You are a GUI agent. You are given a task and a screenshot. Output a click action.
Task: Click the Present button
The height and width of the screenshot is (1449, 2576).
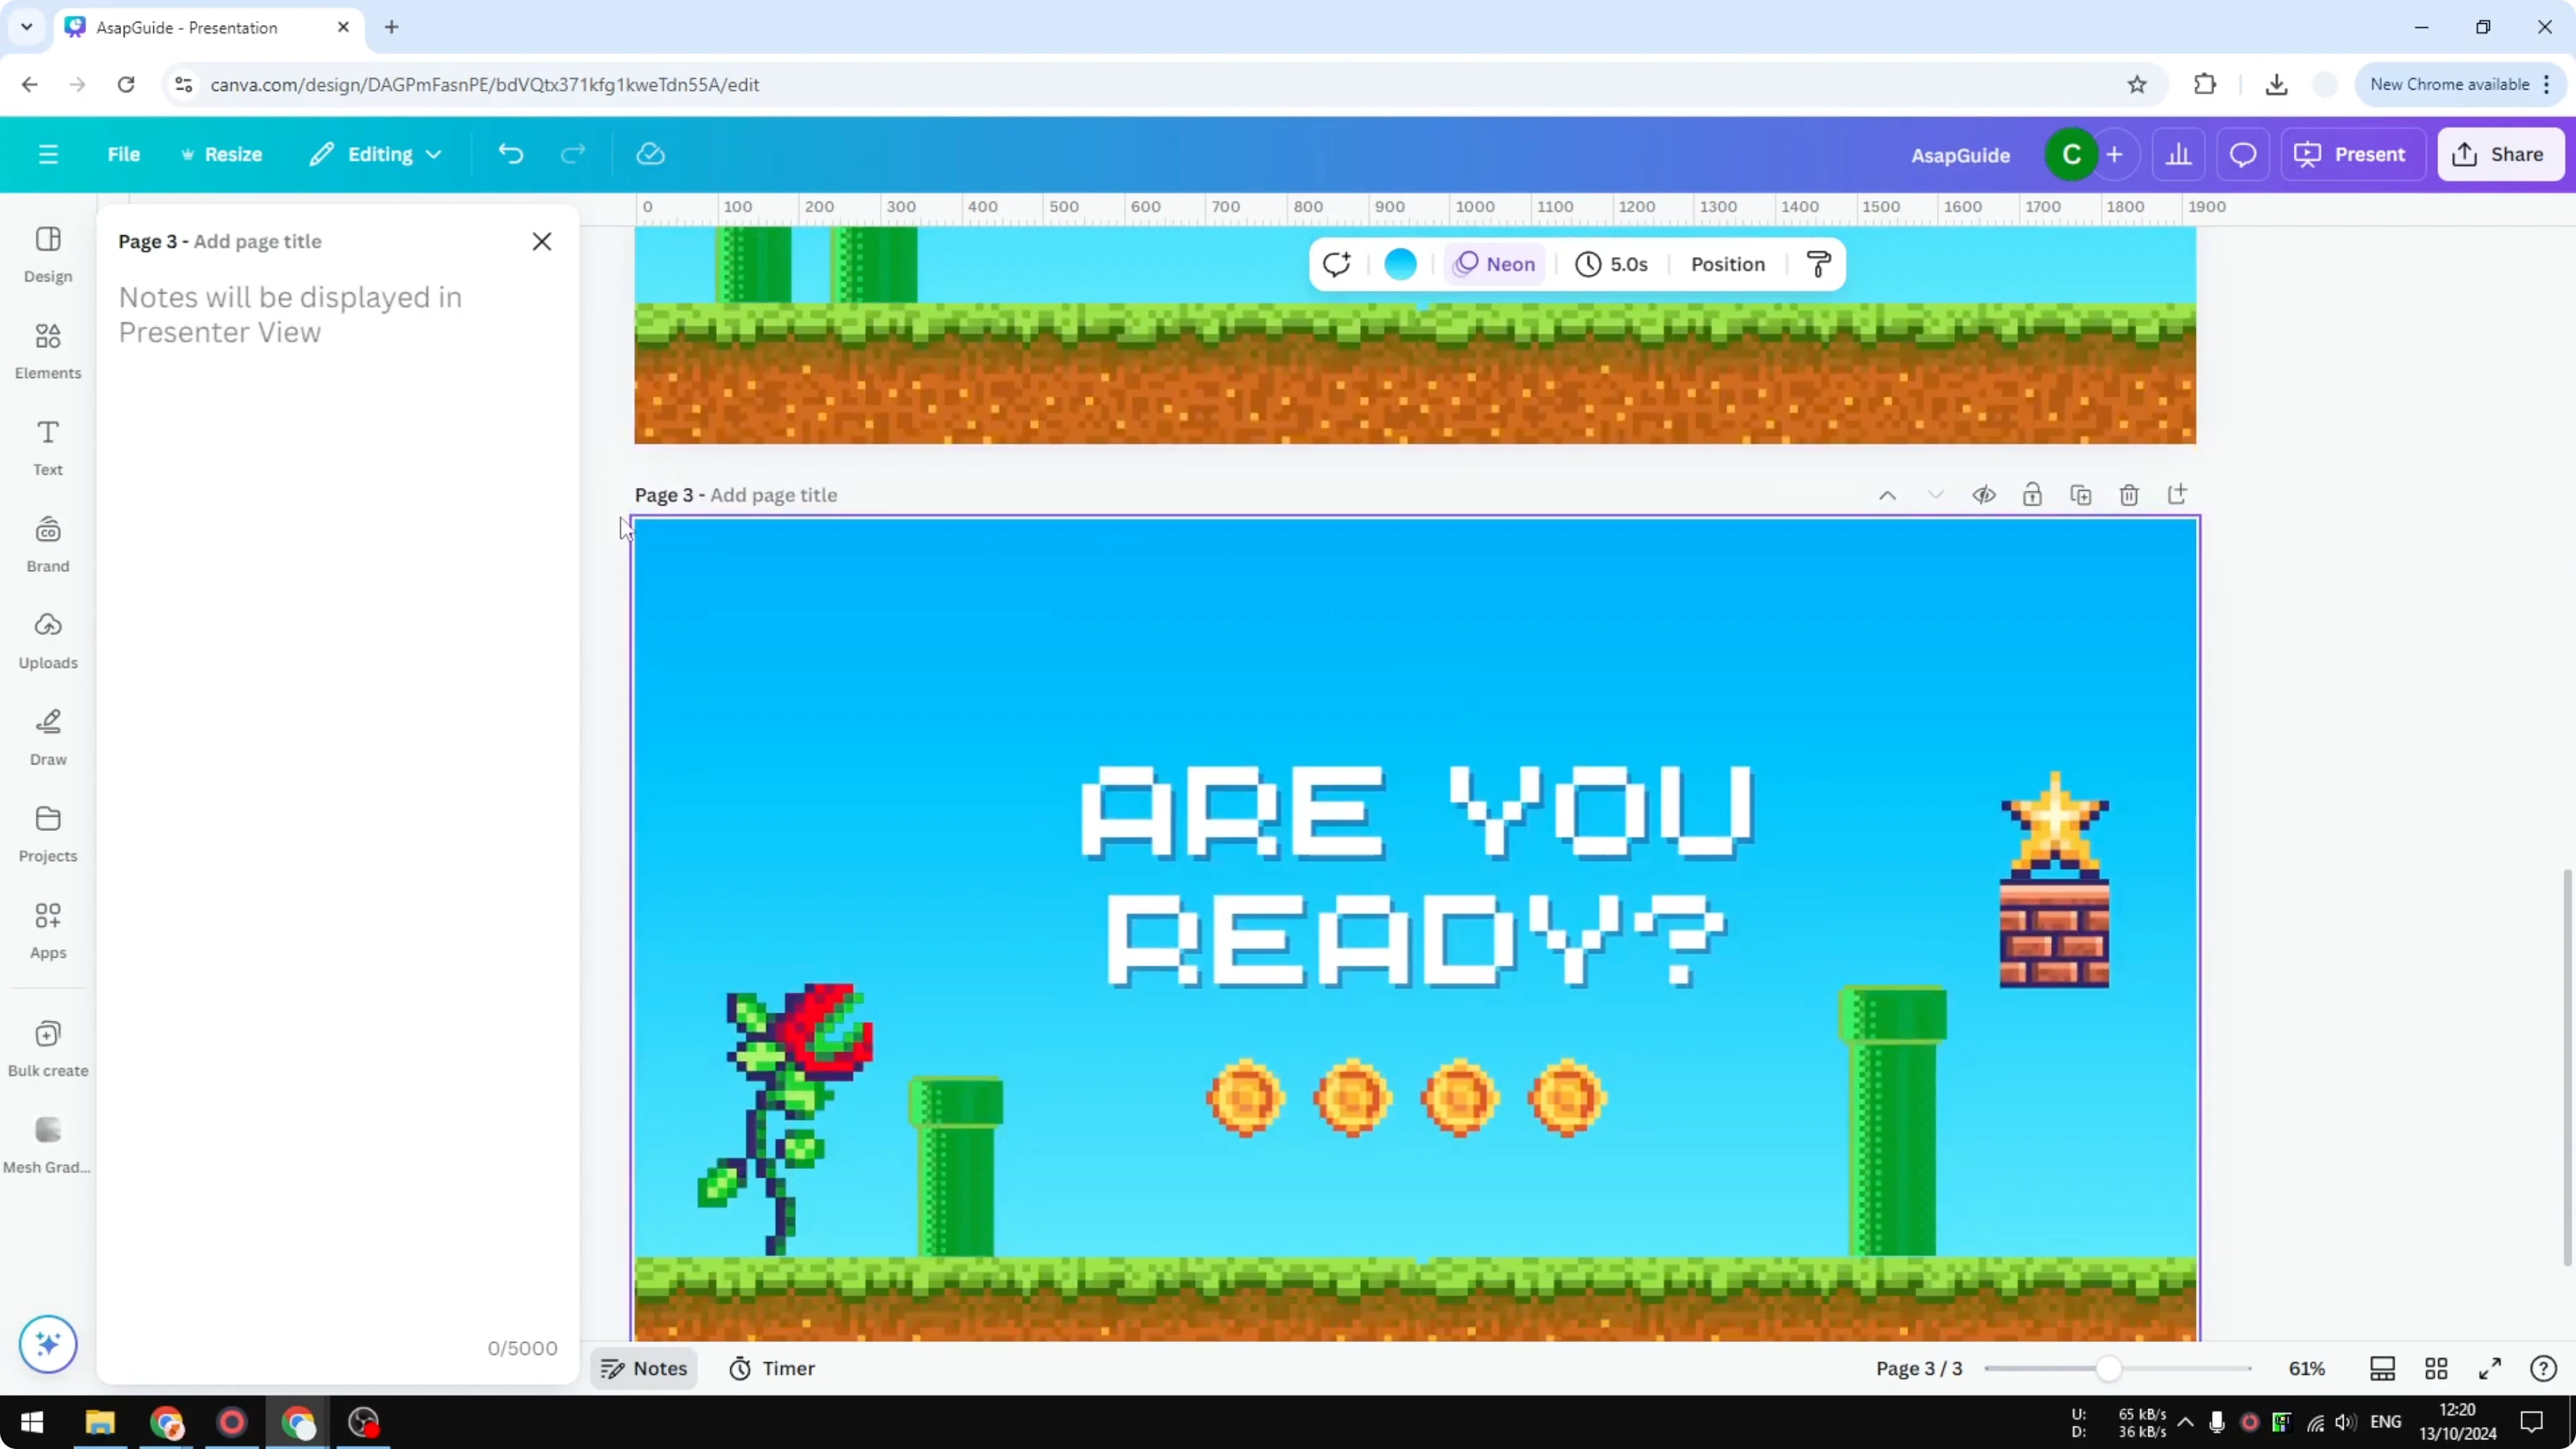click(2351, 154)
